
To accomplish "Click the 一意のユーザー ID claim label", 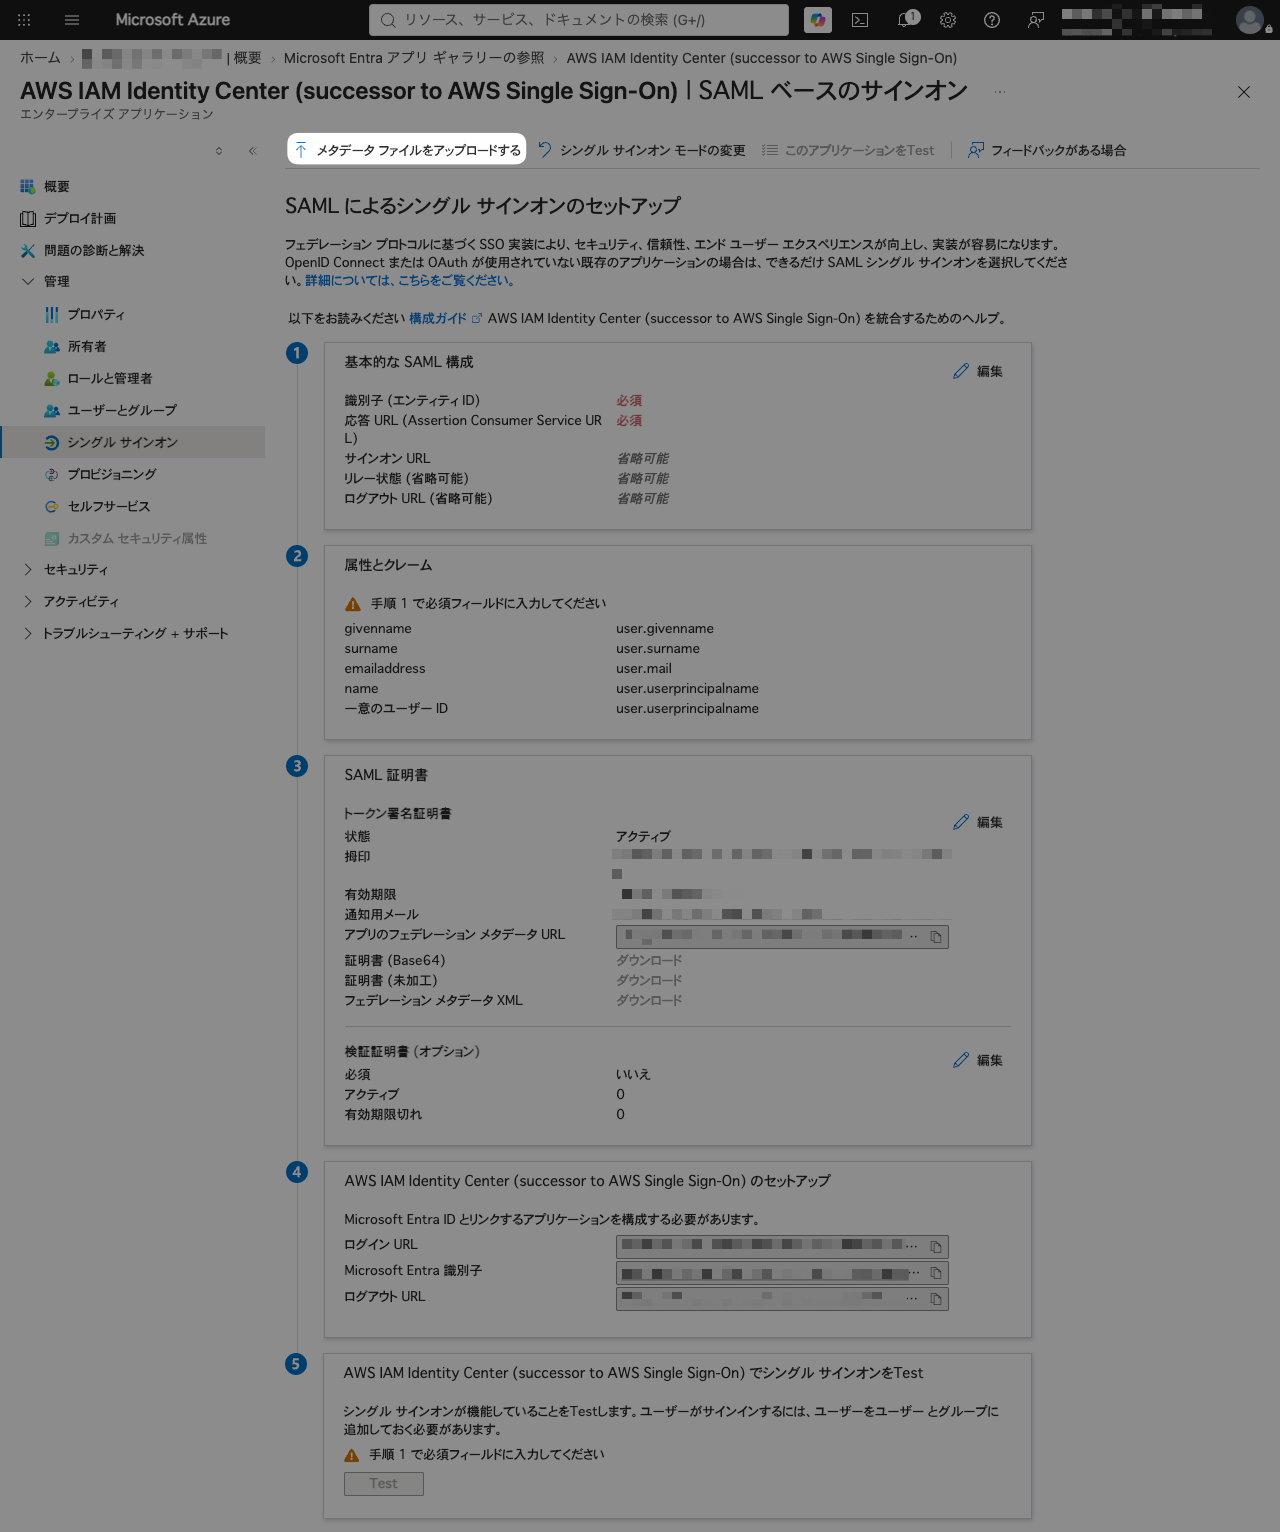I will tap(396, 709).
